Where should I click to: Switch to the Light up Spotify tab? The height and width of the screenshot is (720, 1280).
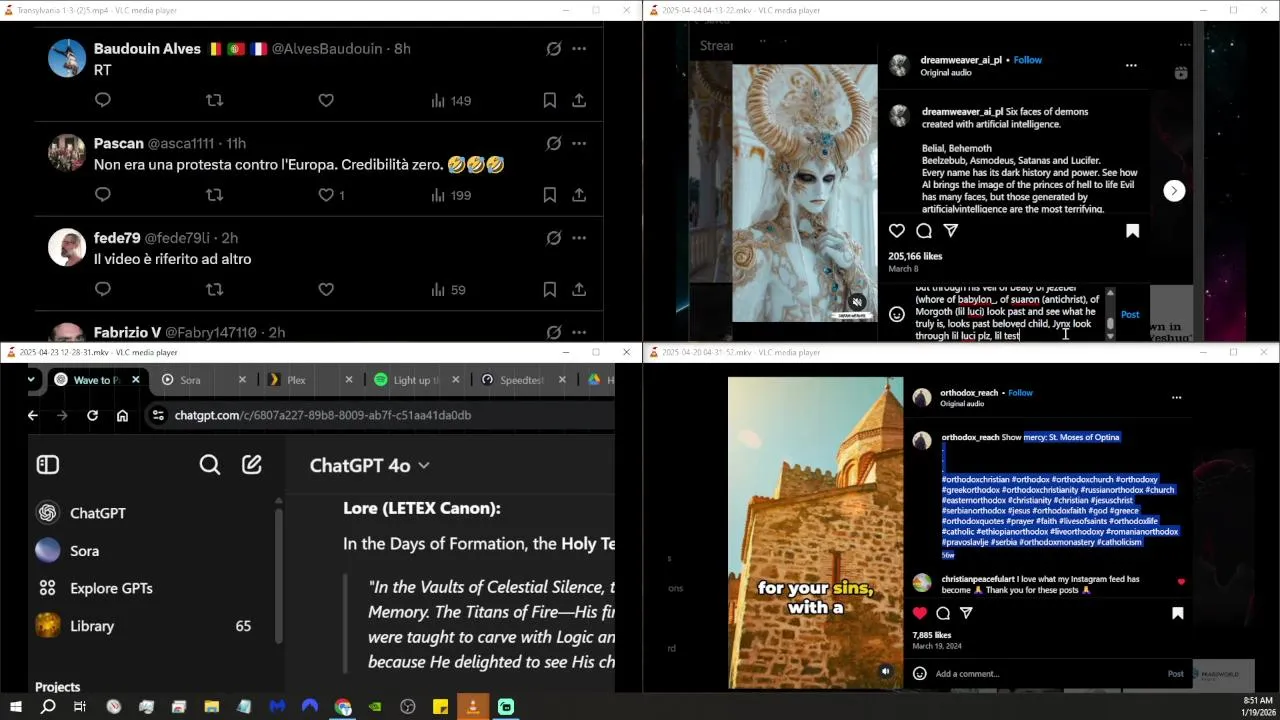point(416,380)
